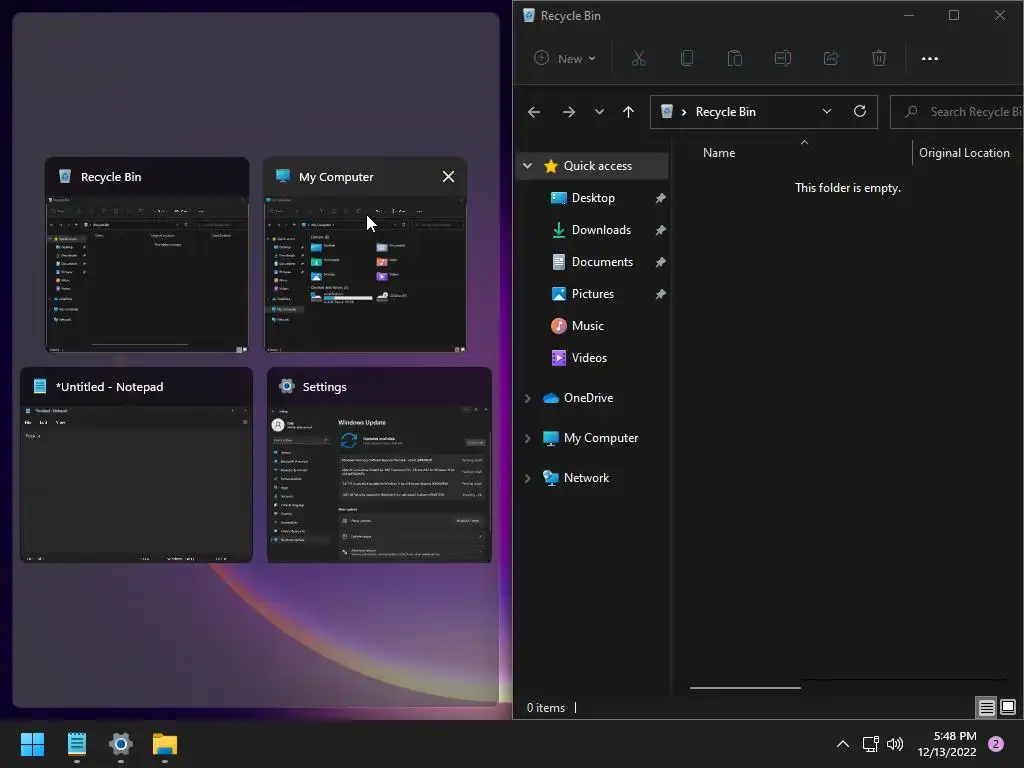Go back with the left arrow
This screenshot has height=768, width=1024.
pos(534,112)
